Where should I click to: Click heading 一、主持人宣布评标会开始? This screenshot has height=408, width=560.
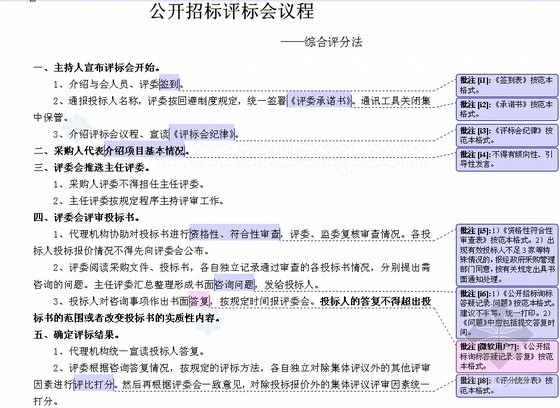coord(96,68)
